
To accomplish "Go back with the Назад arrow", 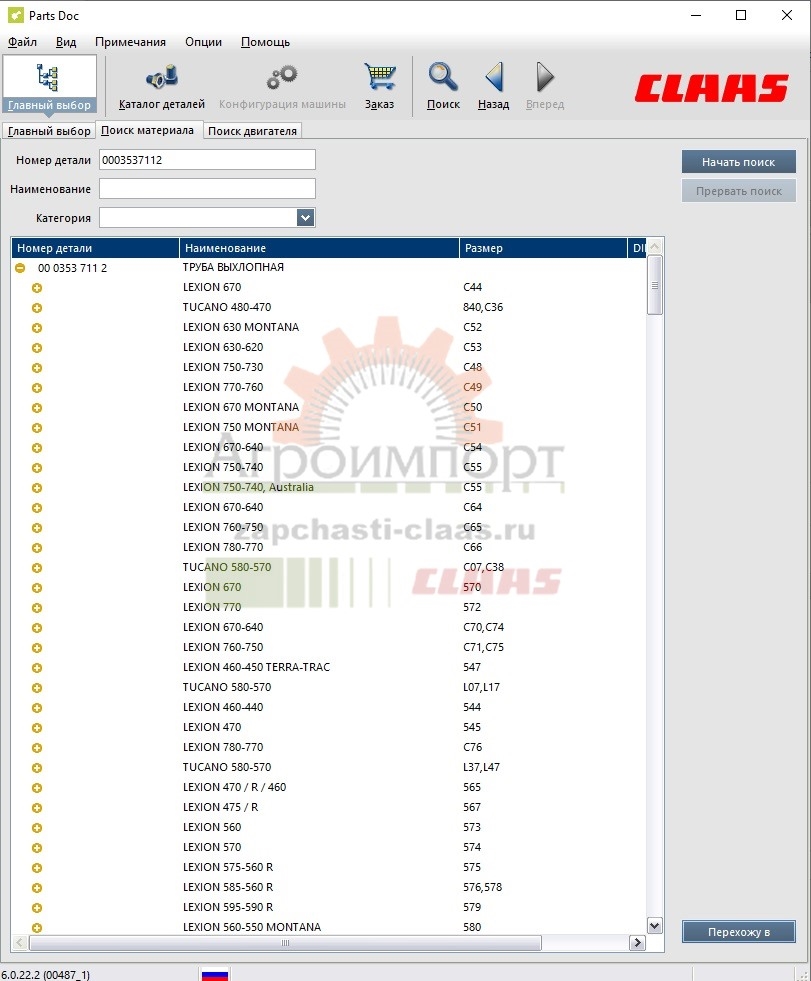I will tap(493, 87).
